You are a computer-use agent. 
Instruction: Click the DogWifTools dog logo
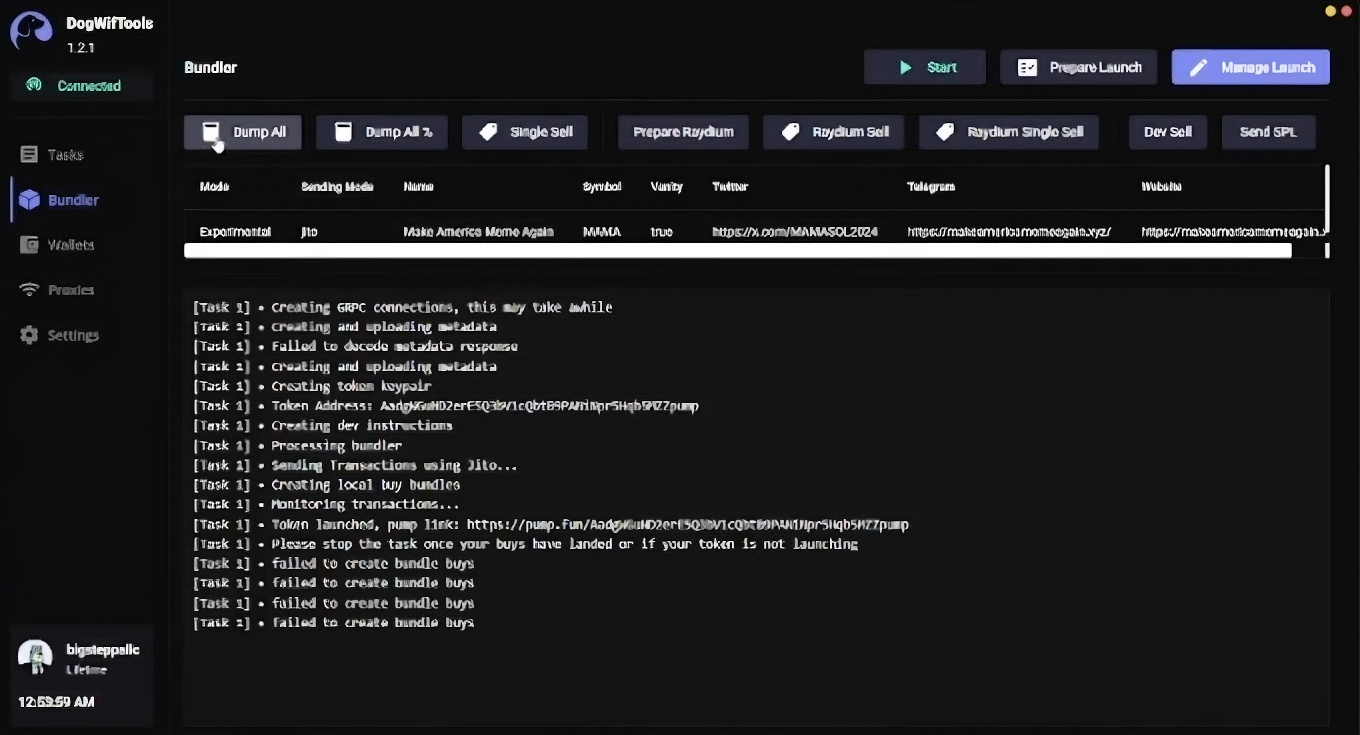click(x=31, y=31)
